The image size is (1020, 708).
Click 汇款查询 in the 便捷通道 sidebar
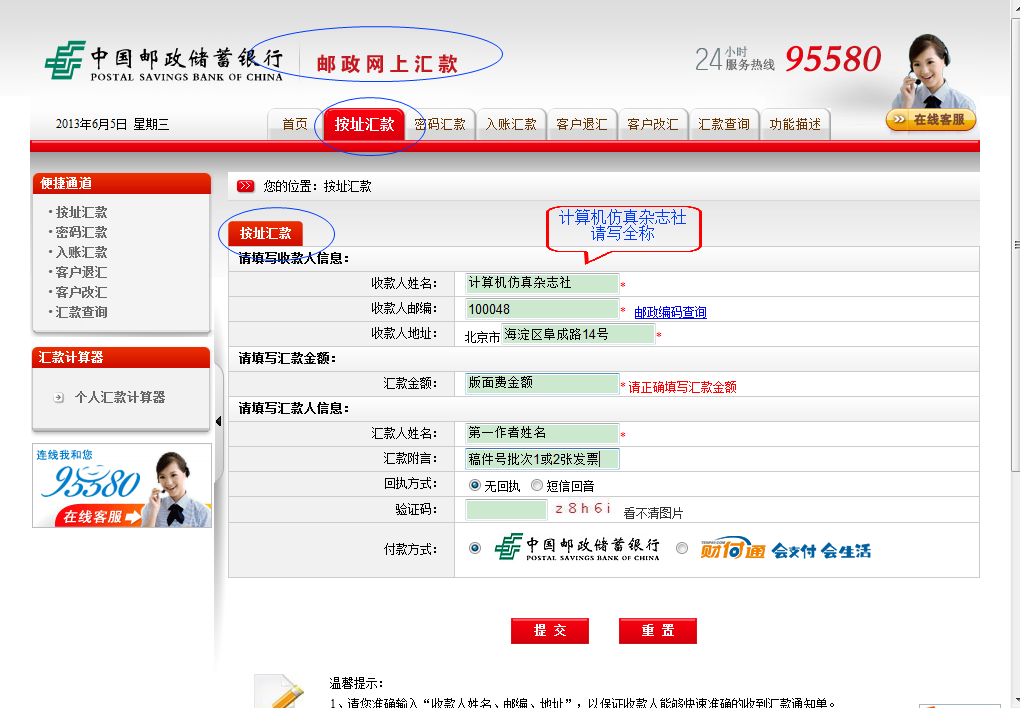click(x=81, y=312)
